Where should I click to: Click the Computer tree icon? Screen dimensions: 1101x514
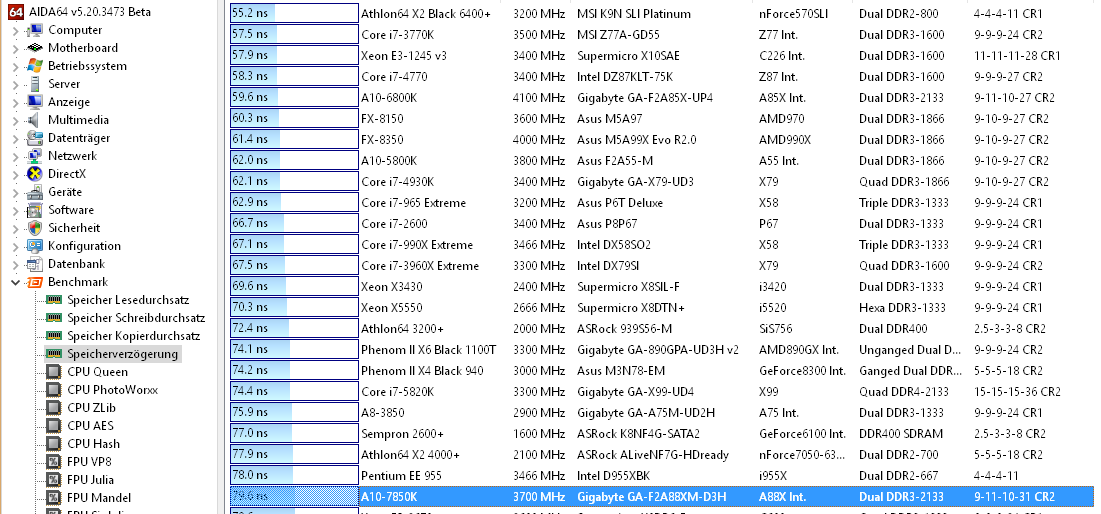tap(34, 30)
